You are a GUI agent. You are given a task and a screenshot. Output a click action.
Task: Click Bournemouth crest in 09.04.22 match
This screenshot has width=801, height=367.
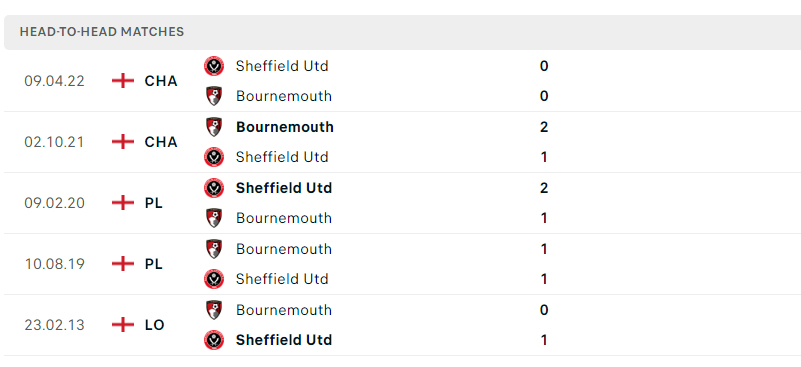pos(214,96)
